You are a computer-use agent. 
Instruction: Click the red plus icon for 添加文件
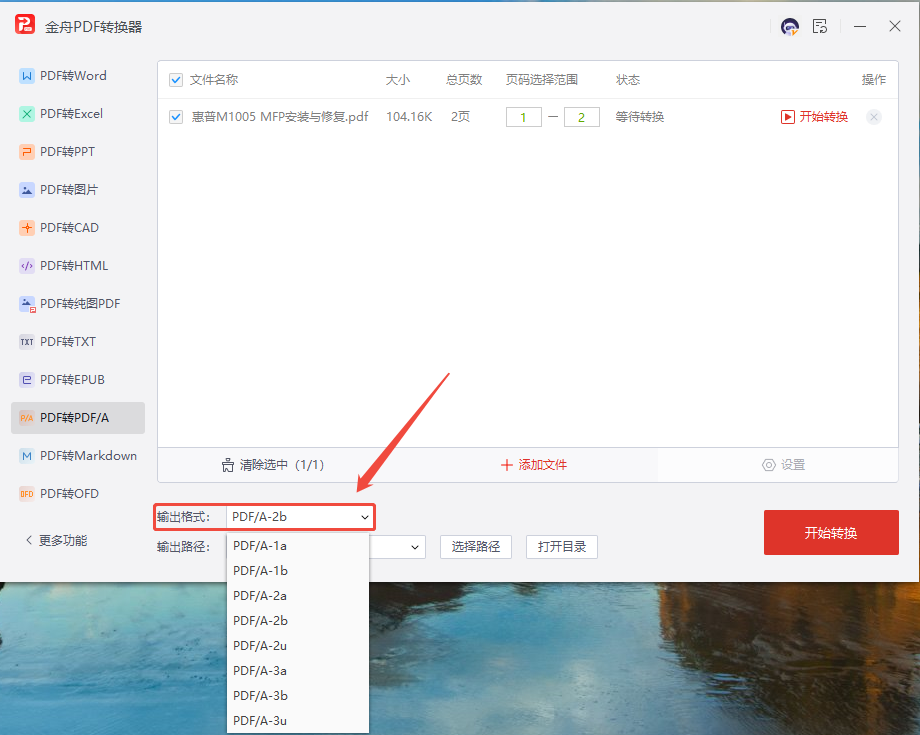507,465
